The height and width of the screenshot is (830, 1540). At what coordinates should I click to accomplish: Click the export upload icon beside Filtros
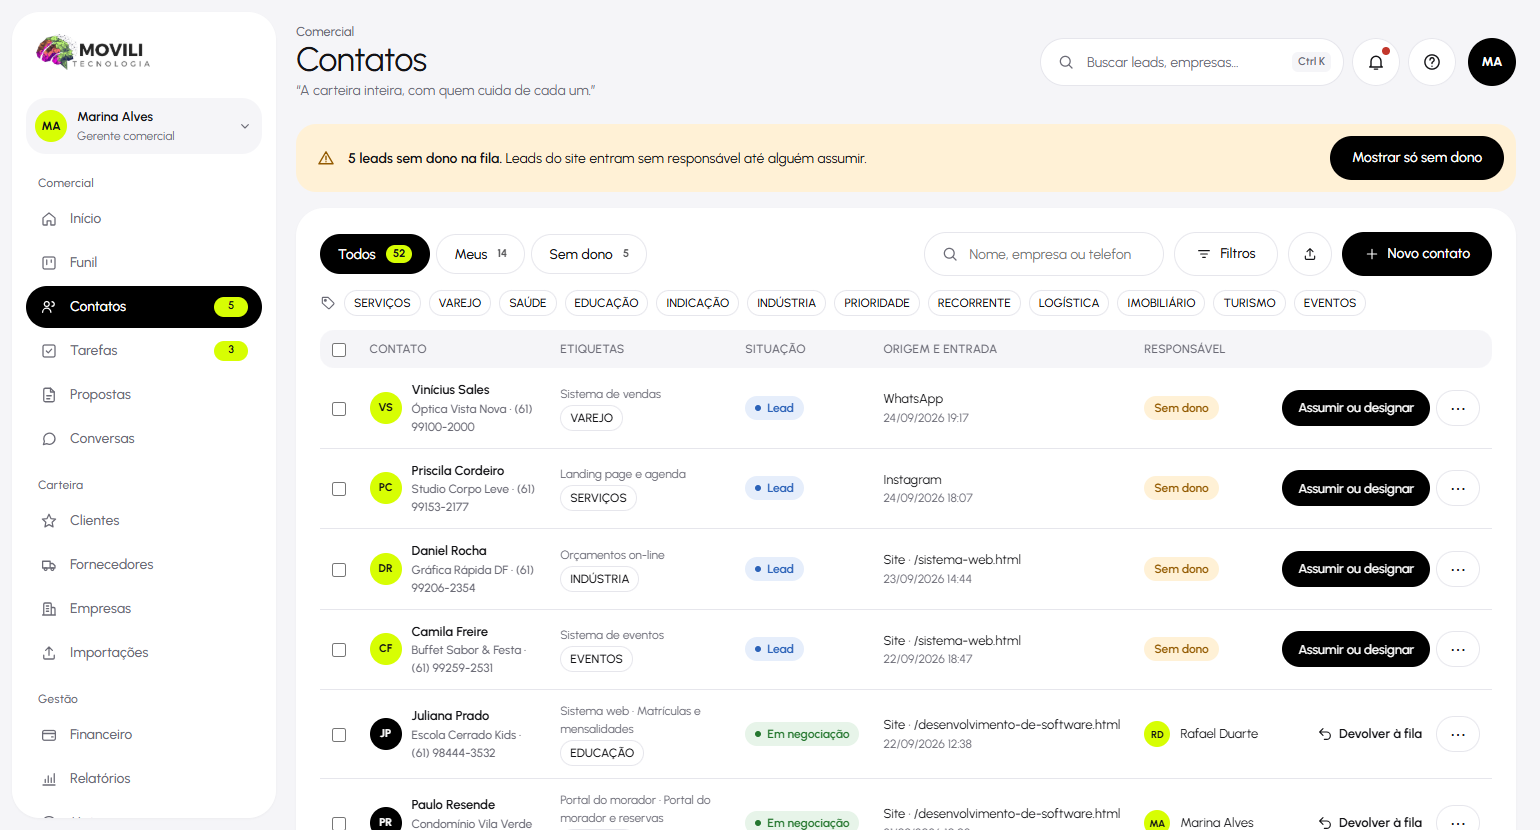[1310, 254]
